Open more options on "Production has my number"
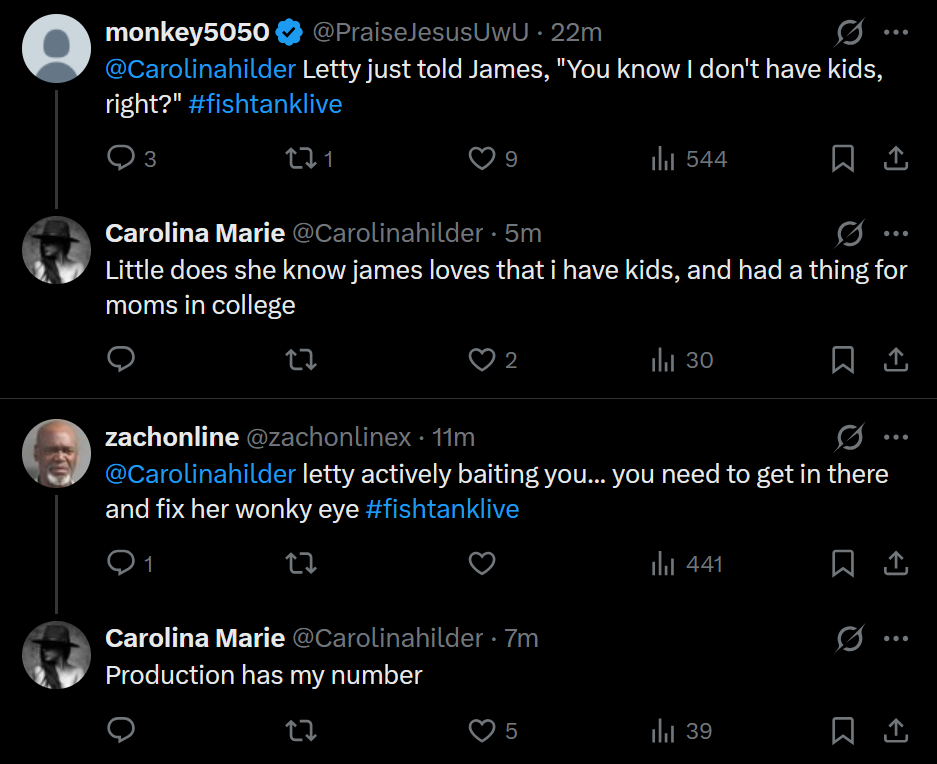 point(896,638)
